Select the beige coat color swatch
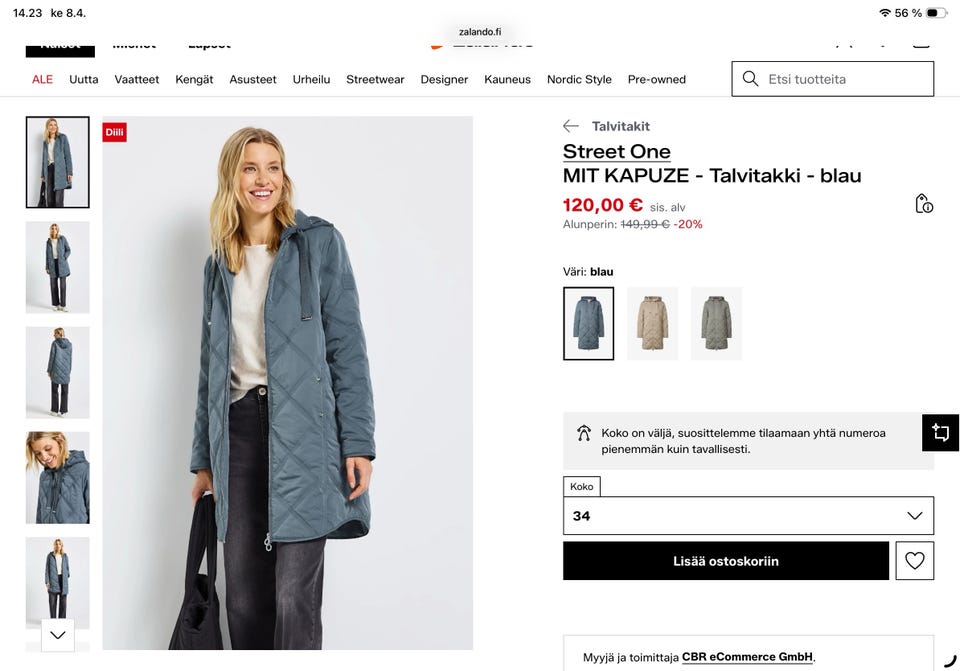 [652, 323]
